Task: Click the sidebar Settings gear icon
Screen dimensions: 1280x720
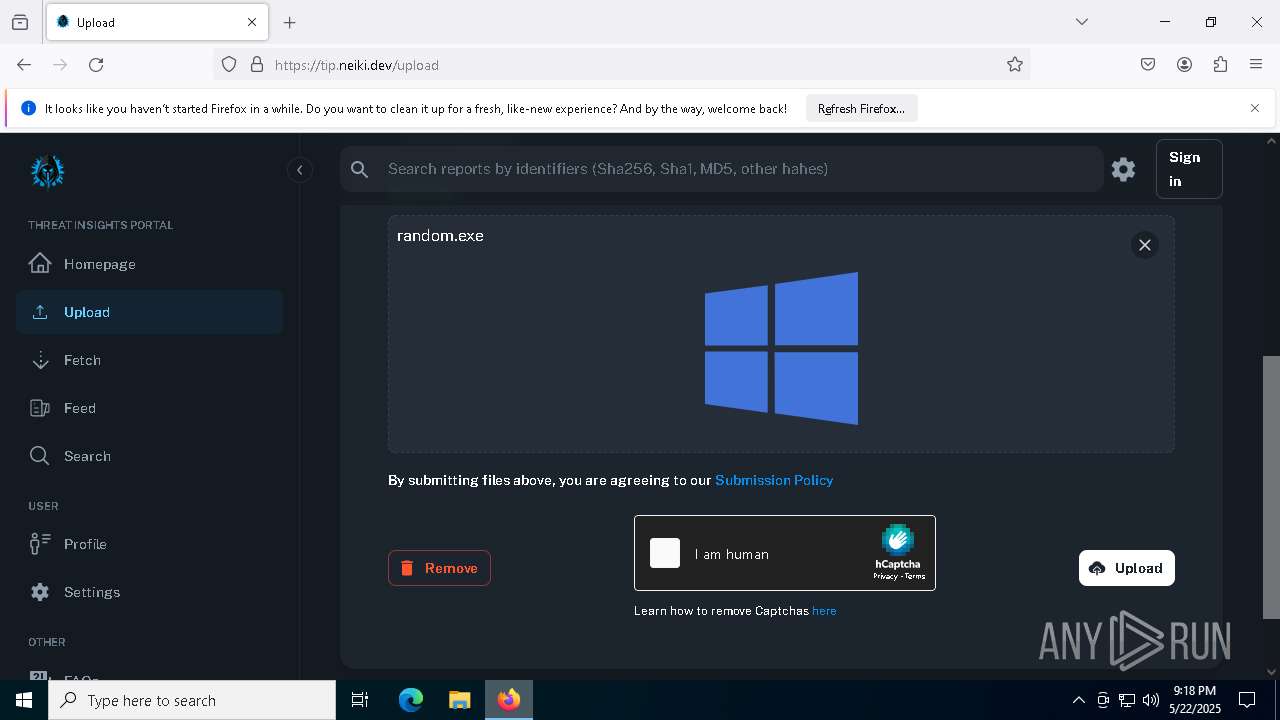Action: click(x=40, y=592)
